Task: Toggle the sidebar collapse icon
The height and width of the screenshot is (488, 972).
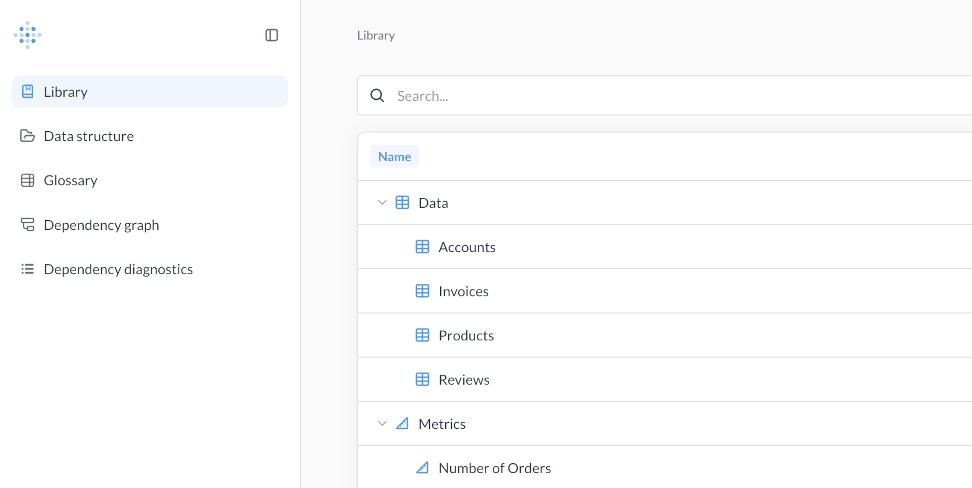Action: pos(272,35)
